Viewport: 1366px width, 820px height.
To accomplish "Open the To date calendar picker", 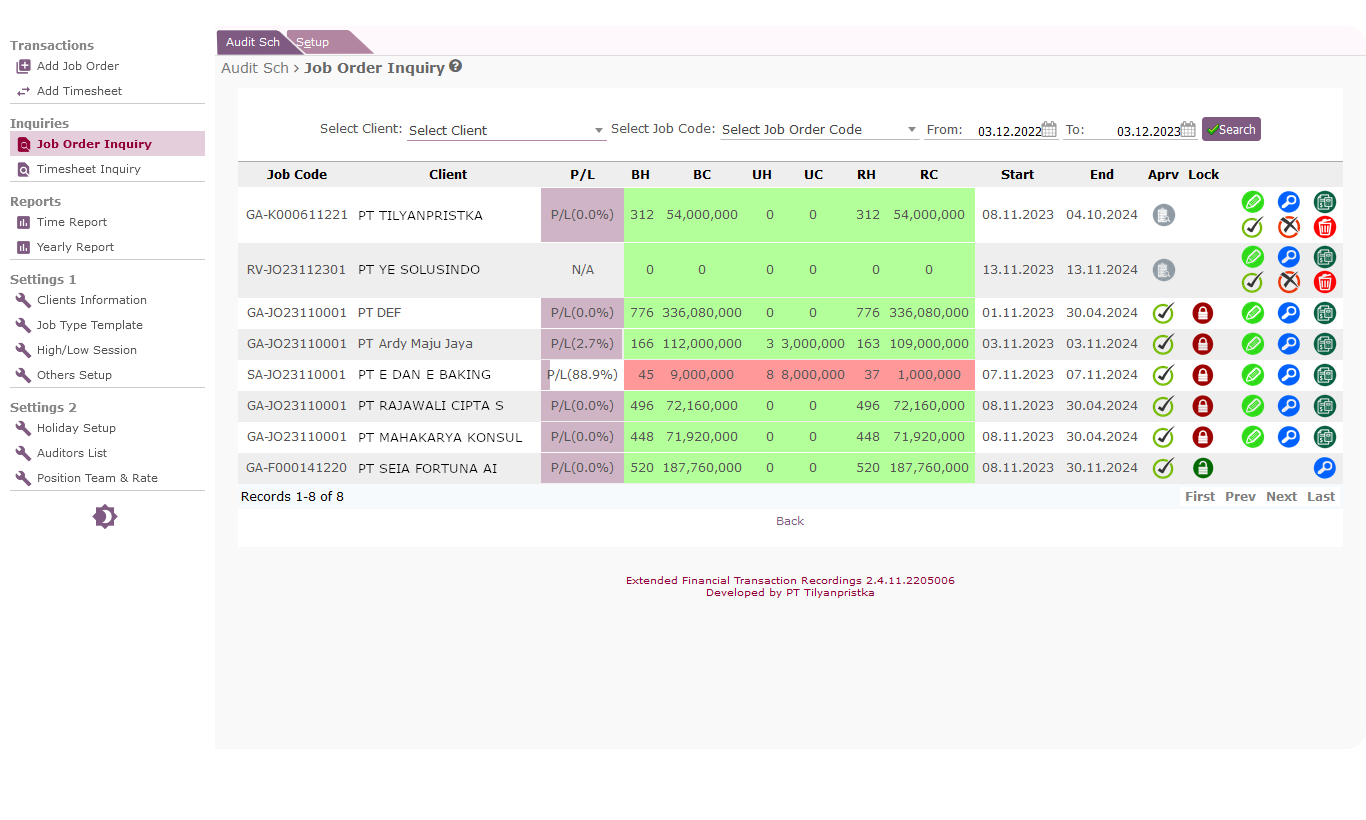I will [x=1188, y=129].
